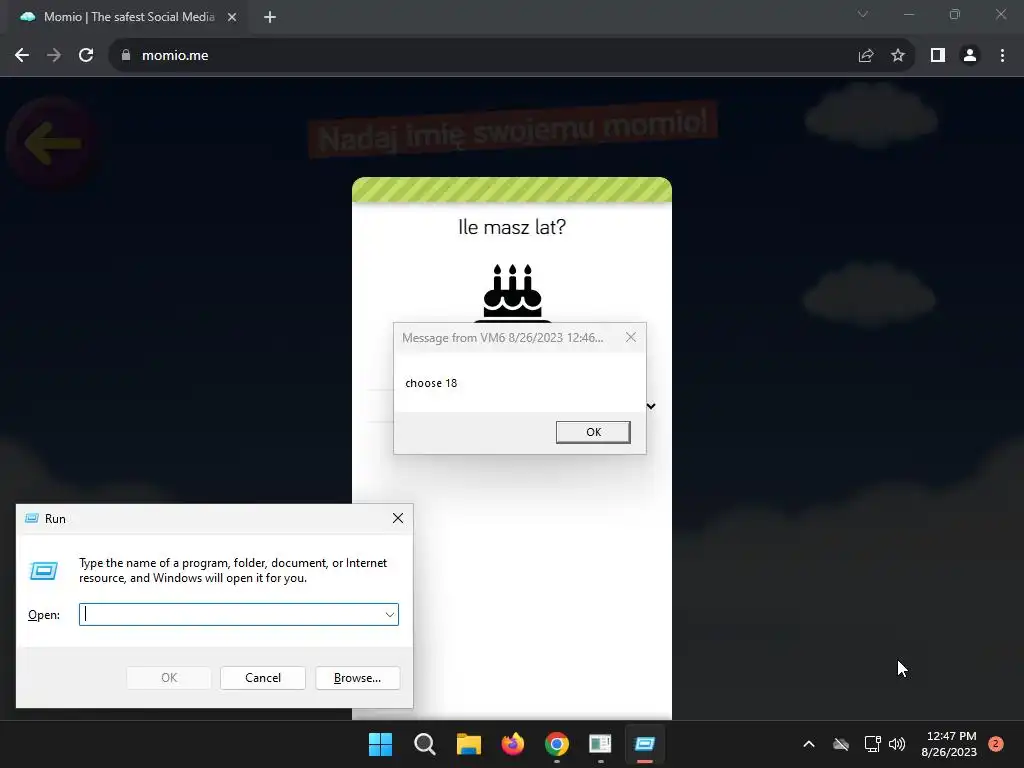Bookmark this page with the star icon
Viewport: 1024px width, 768px height.
pos(898,56)
